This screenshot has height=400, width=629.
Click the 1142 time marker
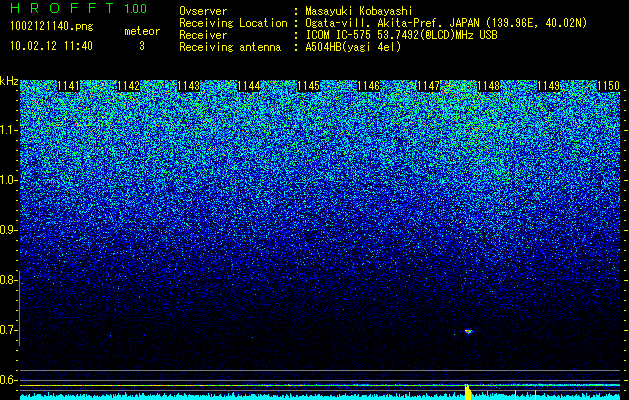128,86
